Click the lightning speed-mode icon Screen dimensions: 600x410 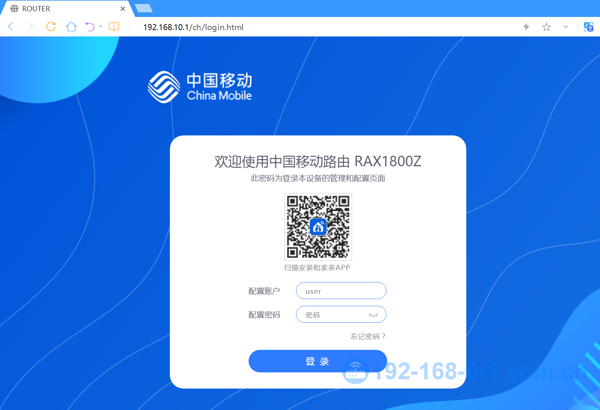coord(526,27)
